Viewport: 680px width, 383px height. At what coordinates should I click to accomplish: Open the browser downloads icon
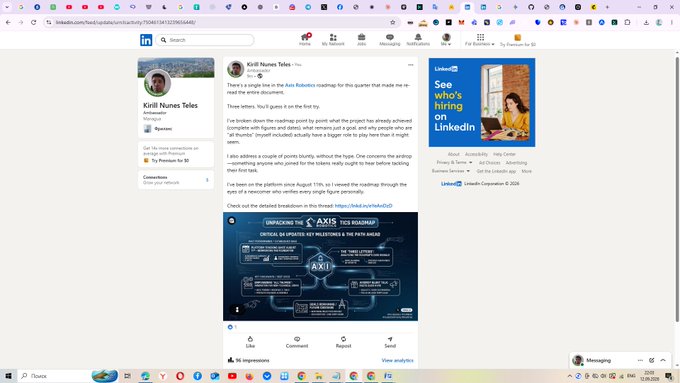point(646,22)
